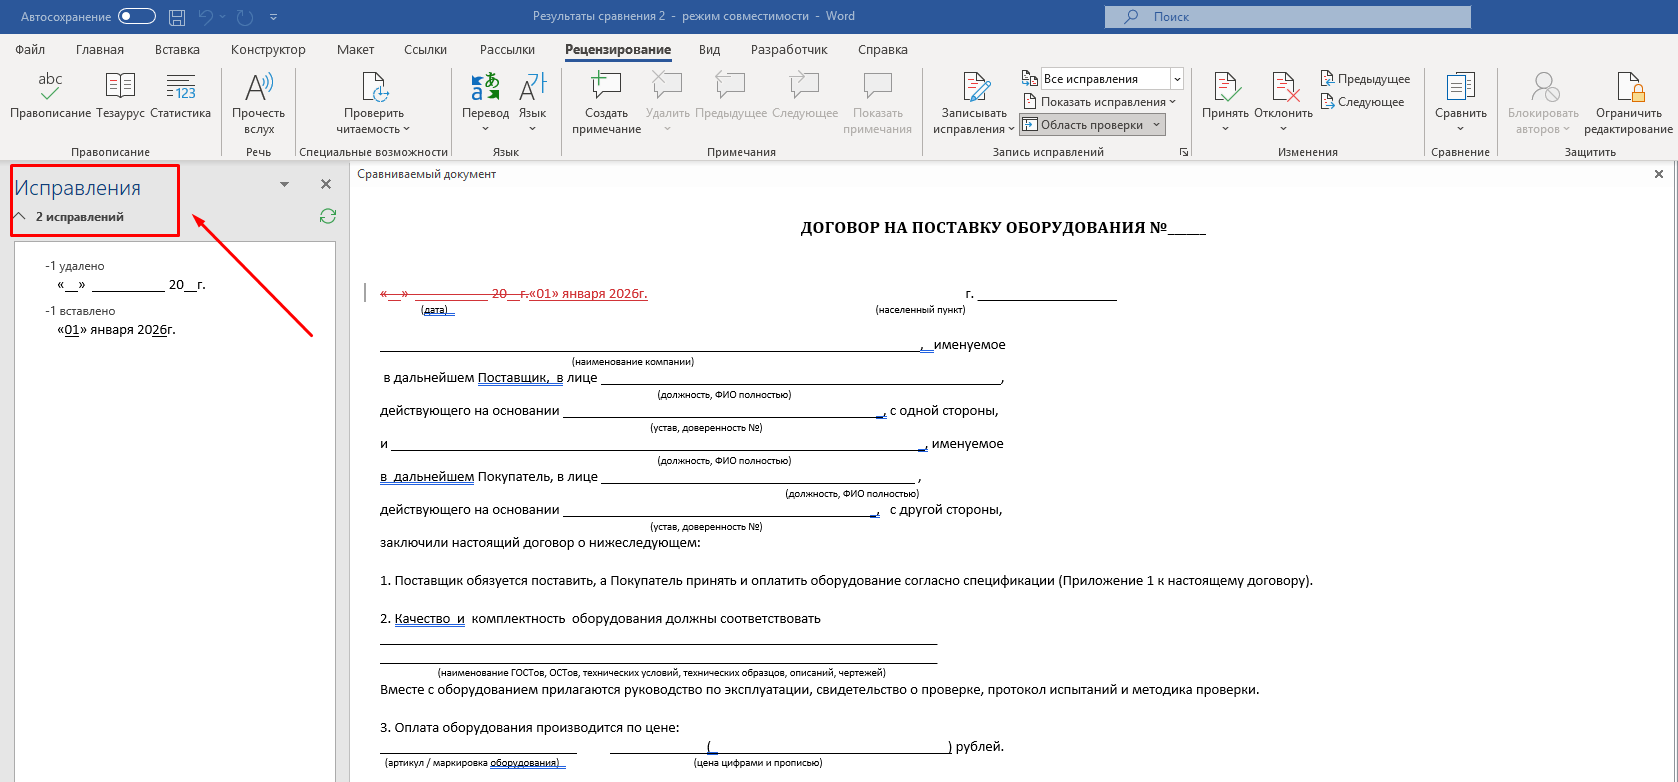Accept the change with Принять icon
The height and width of the screenshot is (782, 1678).
point(1225,103)
